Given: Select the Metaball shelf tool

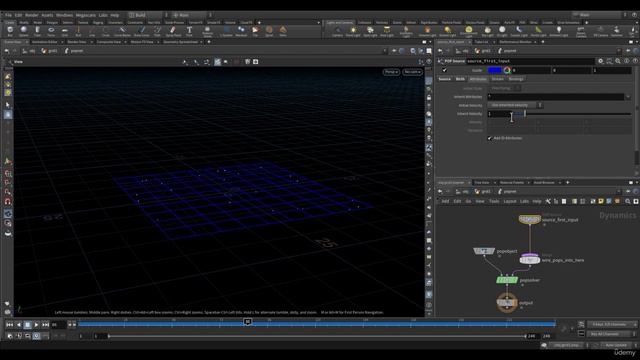Looking at the screenshot, I should tap(241, 31).
